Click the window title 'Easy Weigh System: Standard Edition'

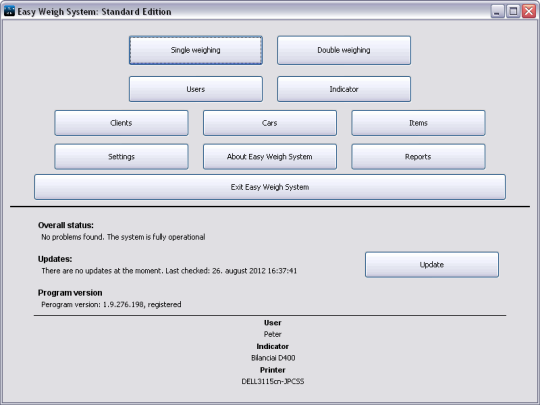pyautogui.click(x=94, y=12)
